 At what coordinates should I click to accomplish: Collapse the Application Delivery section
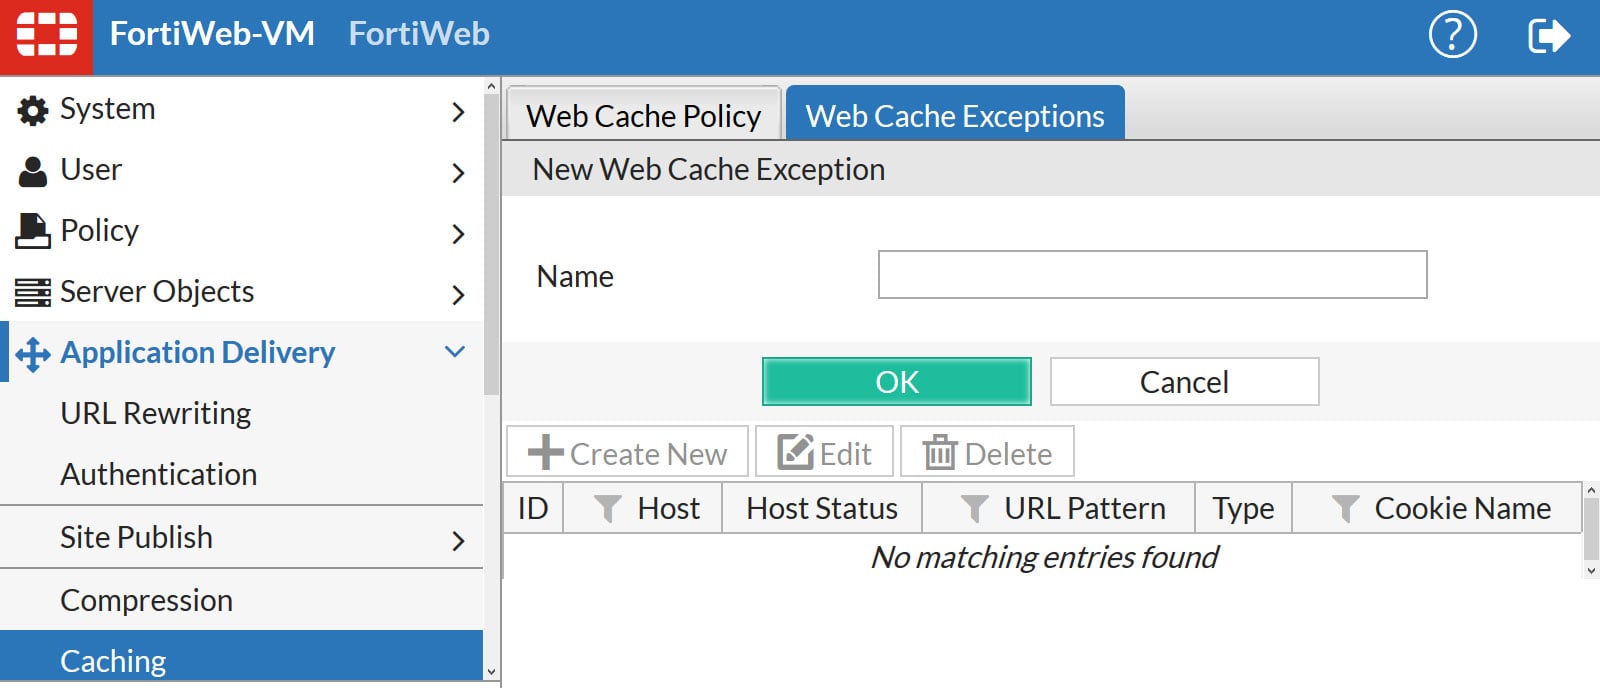(455, 352)
